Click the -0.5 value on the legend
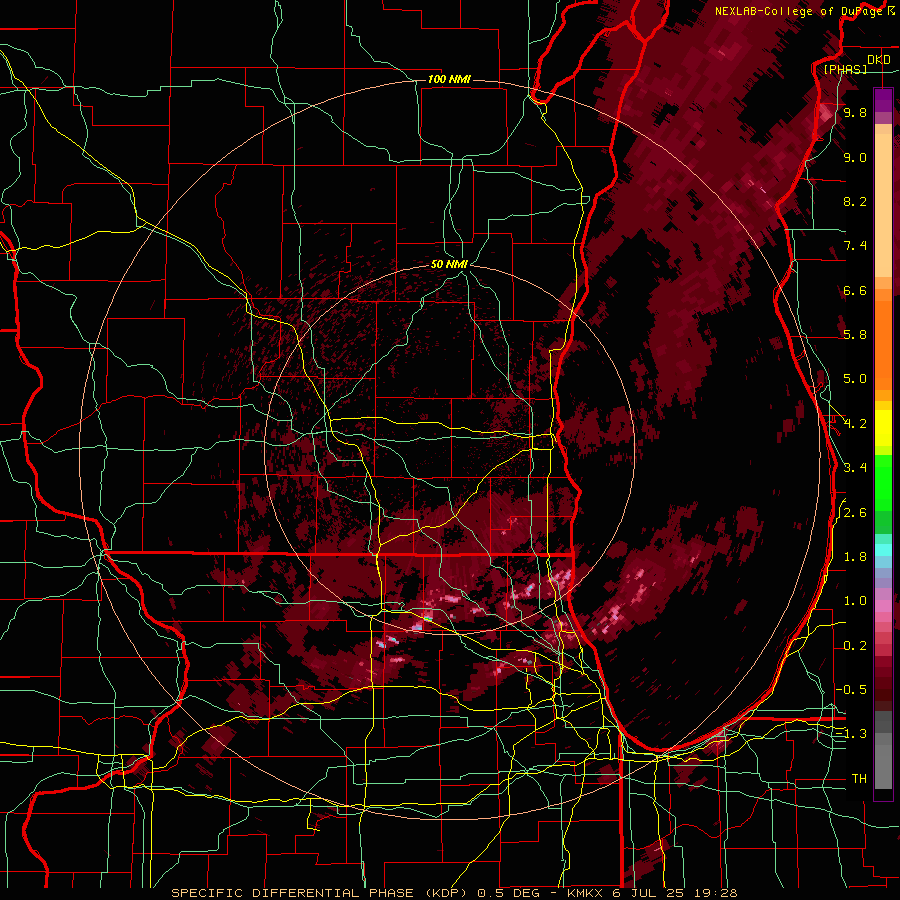Image resolution: width=900 pixels, height=900 pixels. pos(852,690)
